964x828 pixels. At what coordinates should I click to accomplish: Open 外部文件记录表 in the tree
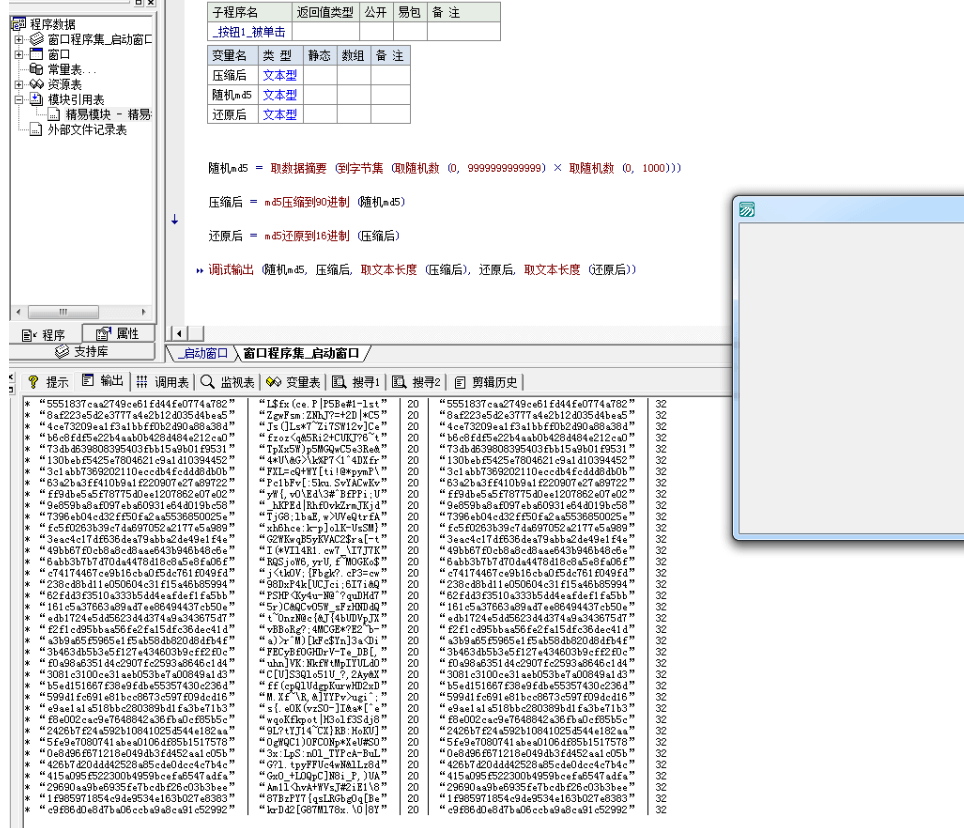[87, 129]
